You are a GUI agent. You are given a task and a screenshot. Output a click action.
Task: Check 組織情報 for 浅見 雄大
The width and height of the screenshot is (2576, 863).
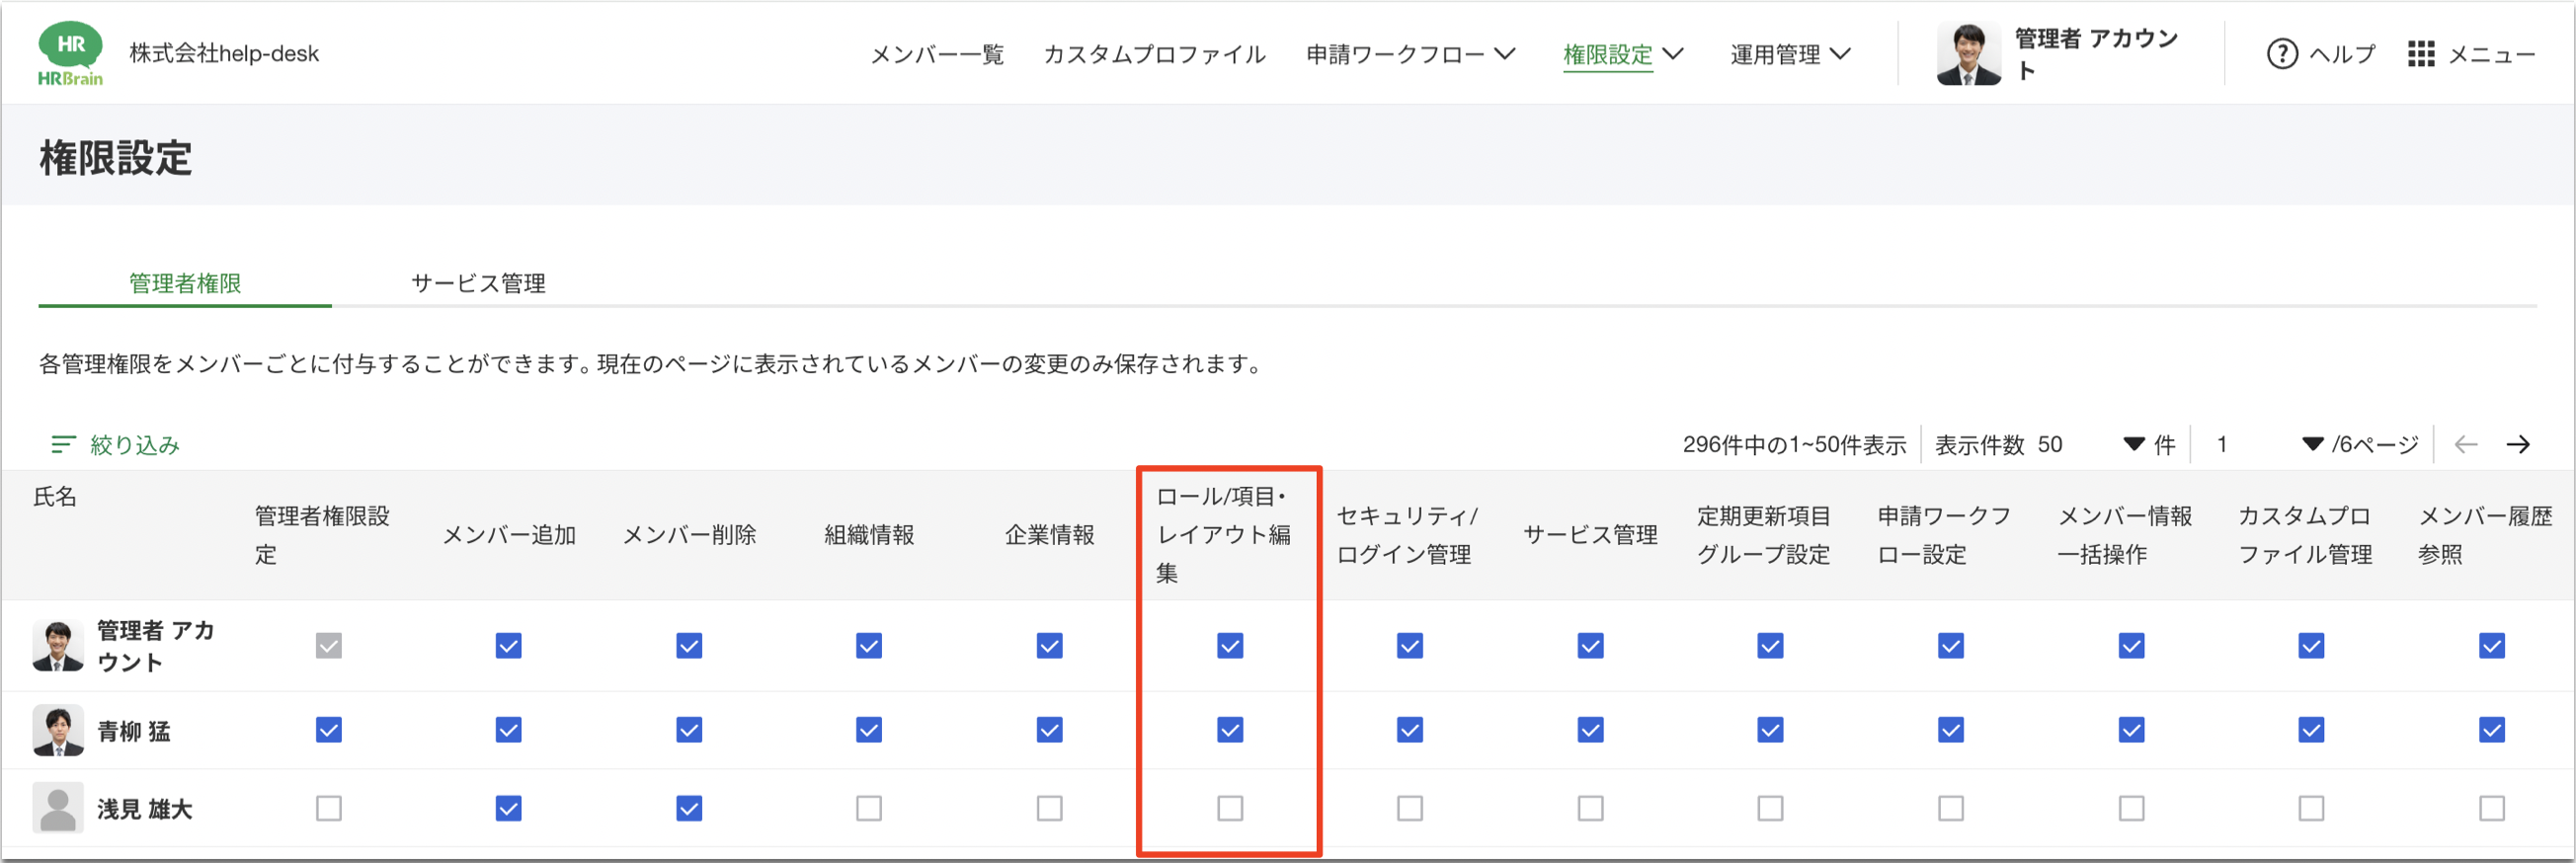click(x=868, y=808)
